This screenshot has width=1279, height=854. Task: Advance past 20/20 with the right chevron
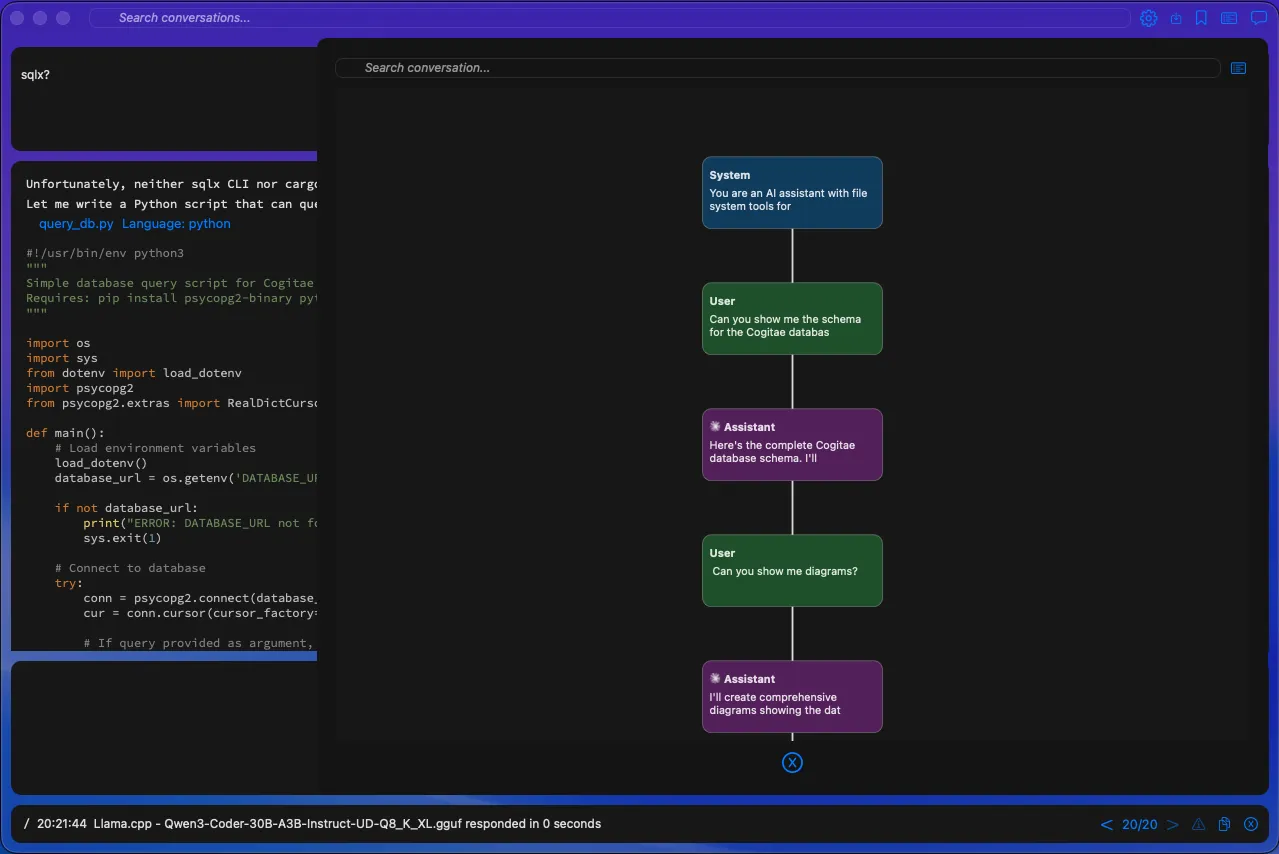(1172, 824)
